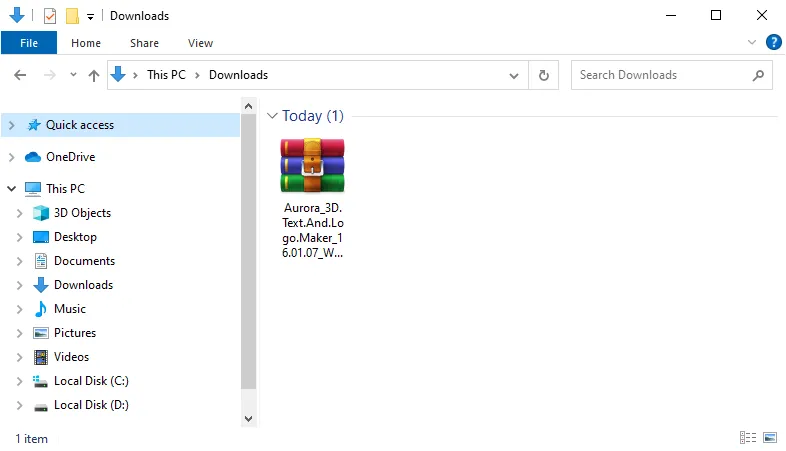Click the search magnifier icon

758,75
